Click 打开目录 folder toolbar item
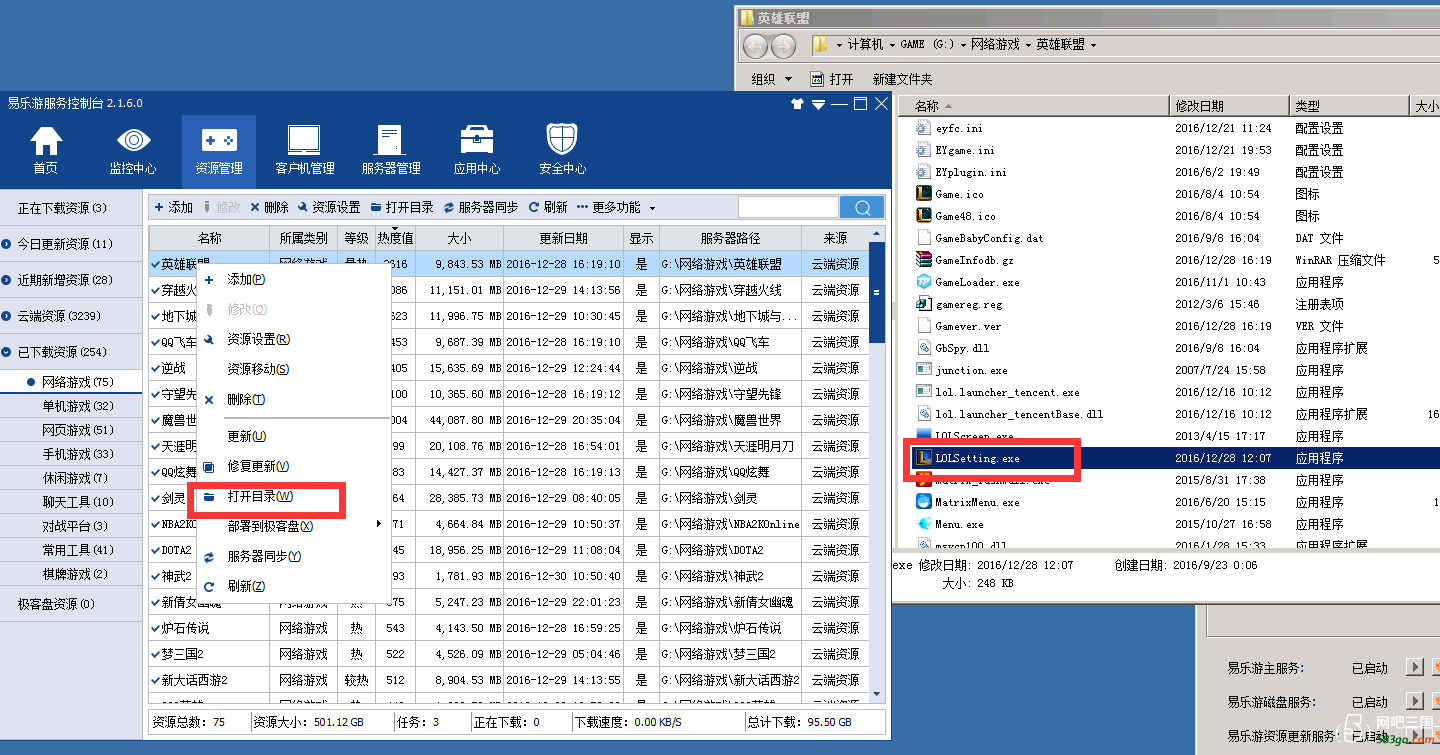1440x755 pixels. [x=402, y=207]
